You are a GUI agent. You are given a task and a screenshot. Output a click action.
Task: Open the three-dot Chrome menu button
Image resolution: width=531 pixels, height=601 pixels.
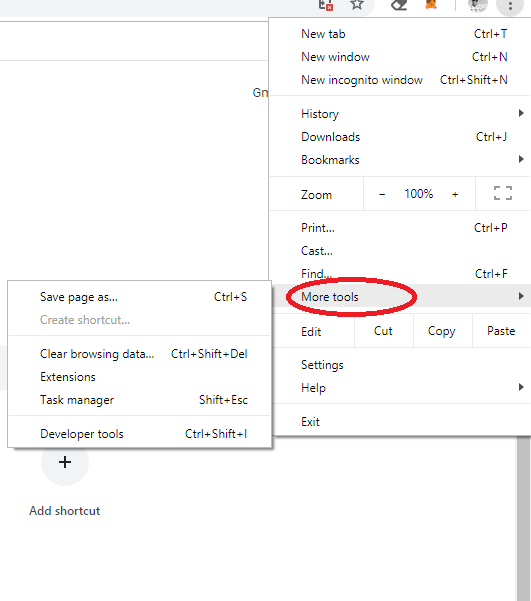[x=510, y=6]
